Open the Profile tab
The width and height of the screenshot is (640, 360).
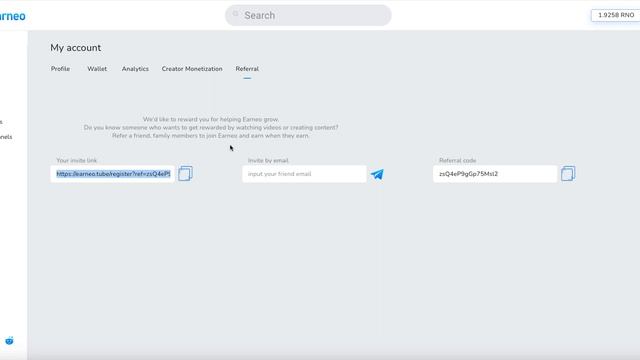pyautogui.click(x=60, y=69)
